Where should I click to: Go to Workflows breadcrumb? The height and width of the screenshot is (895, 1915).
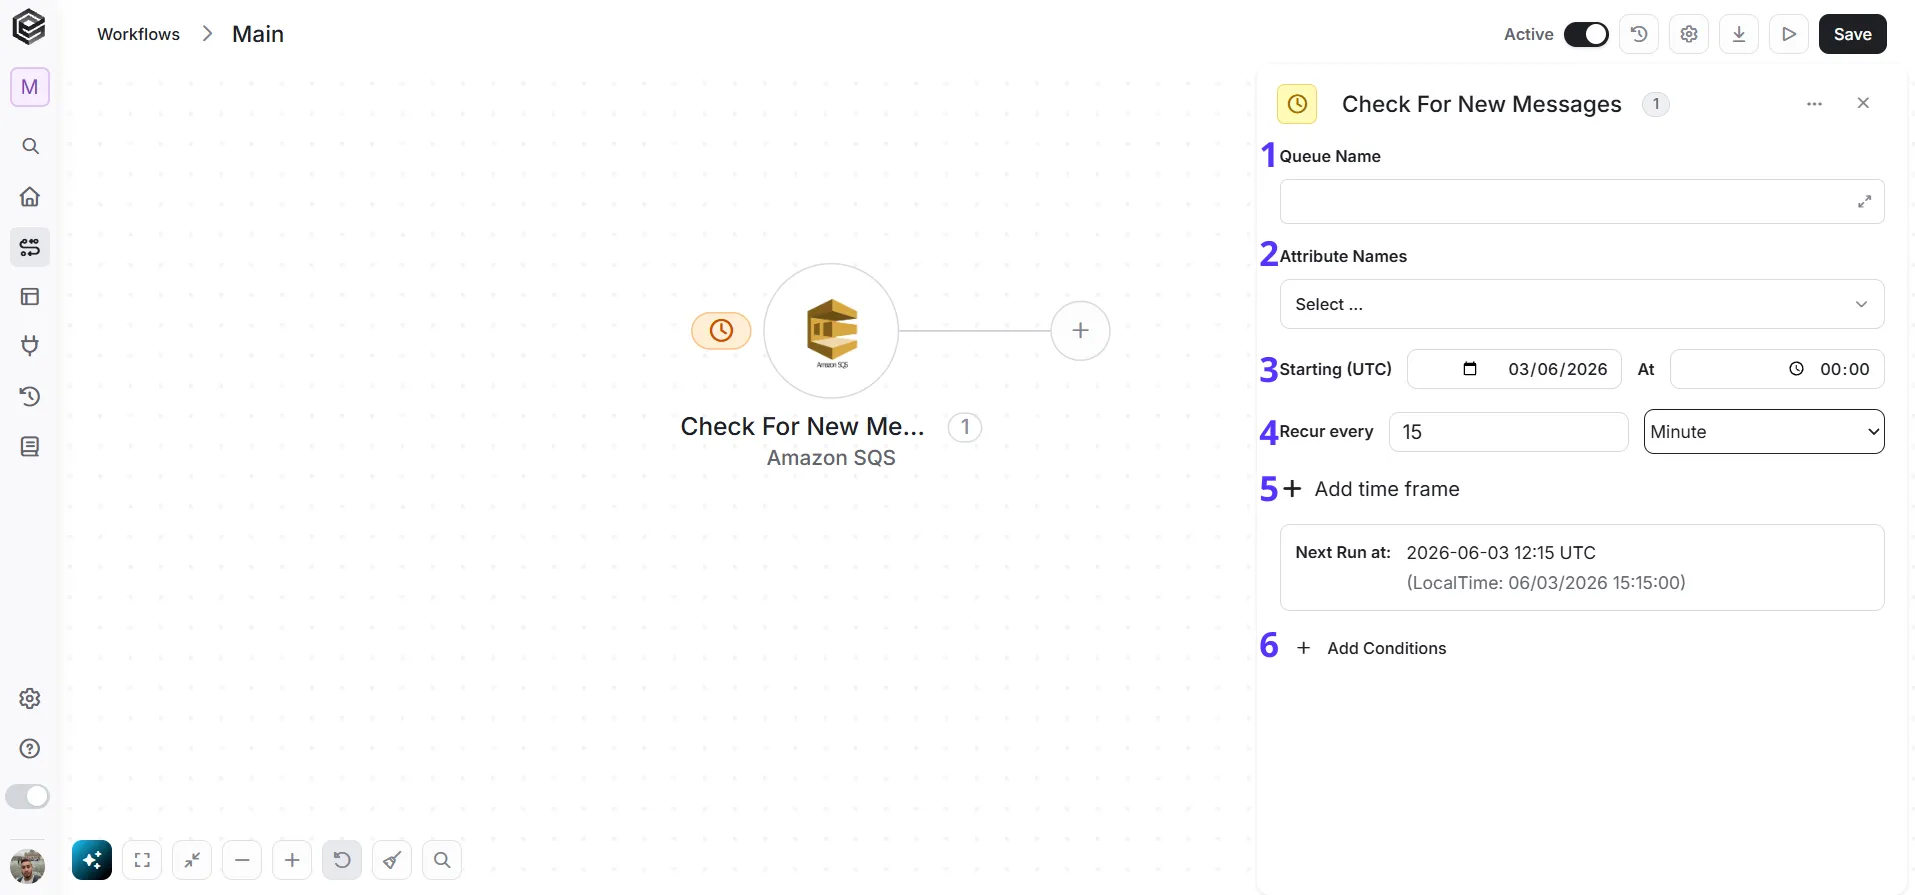click(x=138, y=34)
